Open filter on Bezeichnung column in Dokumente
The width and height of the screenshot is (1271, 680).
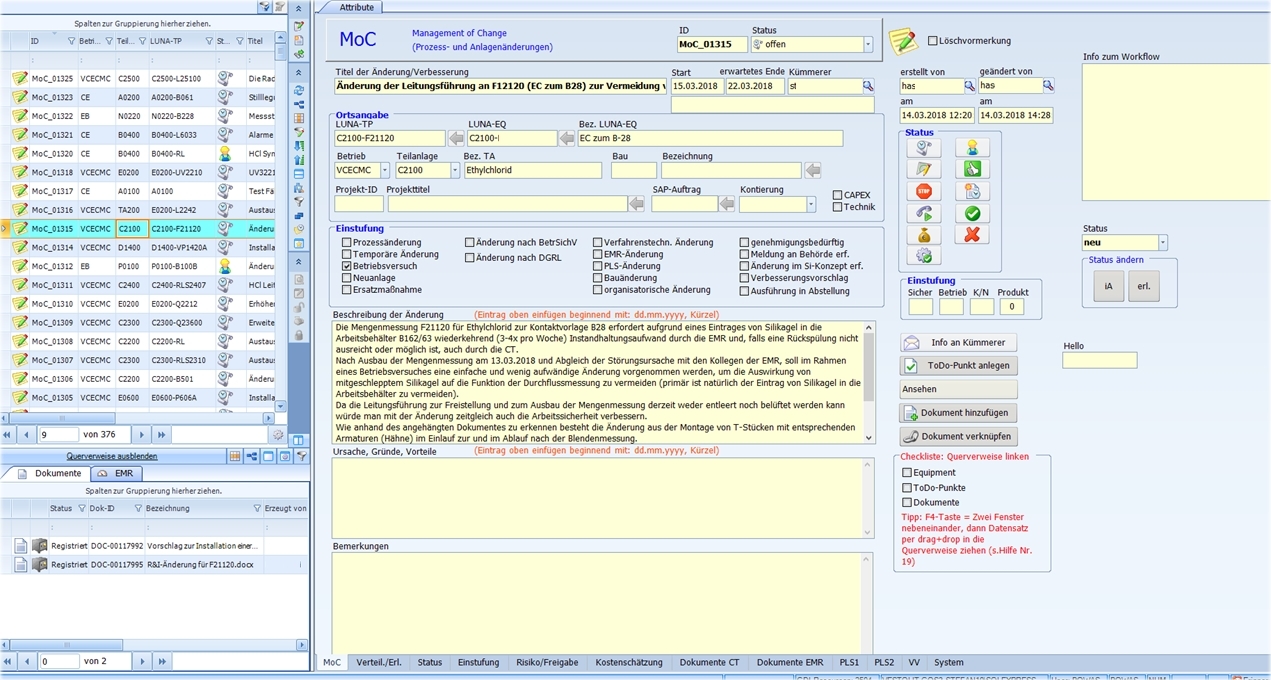pyautogui.click(x=256, y=509)
